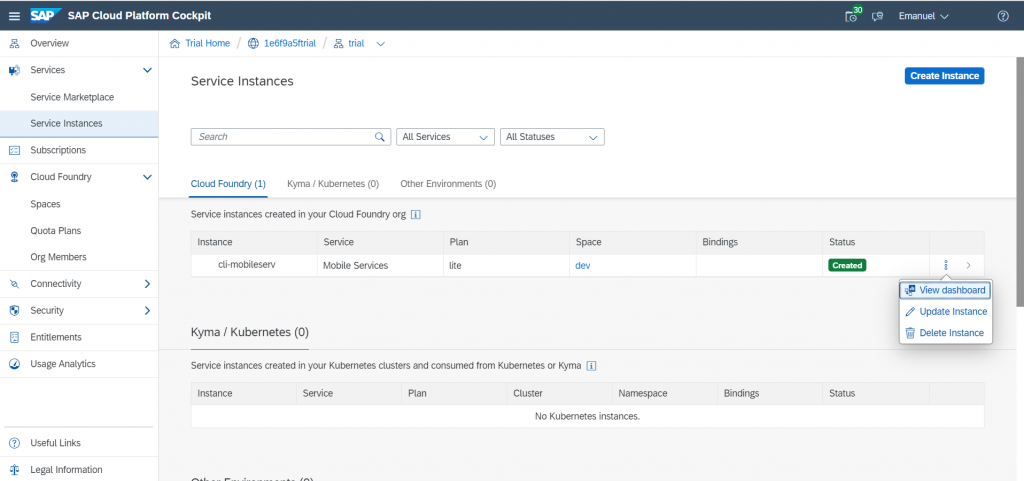Open the dev space link
The height and width of the screenshot is (481, 1024).
(x=583, y=266)
